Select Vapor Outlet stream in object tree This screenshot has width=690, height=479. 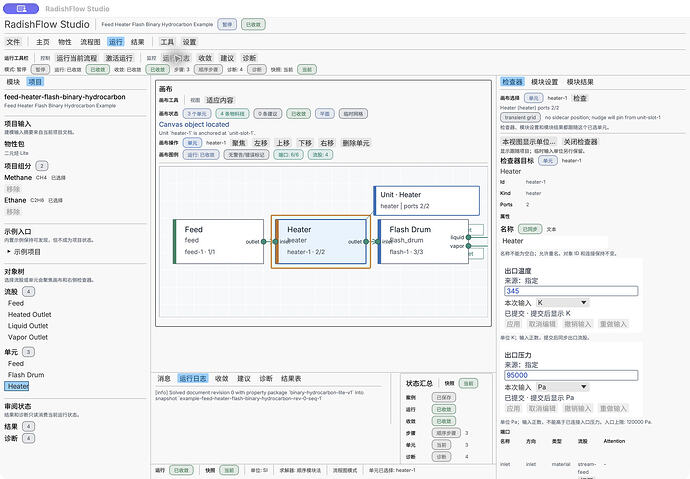28,337
